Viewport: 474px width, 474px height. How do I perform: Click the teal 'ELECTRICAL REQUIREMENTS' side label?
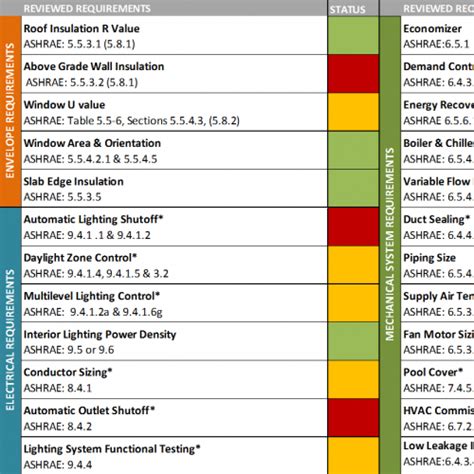coord(10,341)
